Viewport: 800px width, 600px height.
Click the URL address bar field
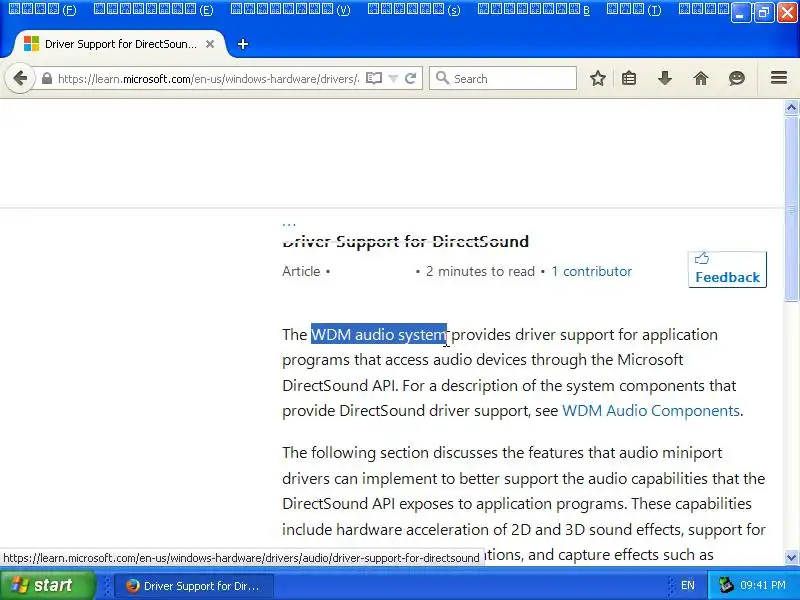click(x=208, y=79)
